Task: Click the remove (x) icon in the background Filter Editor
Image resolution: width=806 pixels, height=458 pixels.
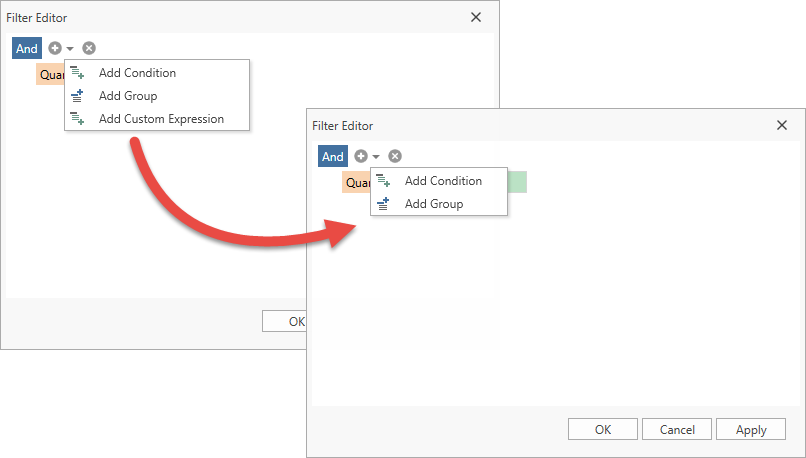Action: click(x=89, y=48)
